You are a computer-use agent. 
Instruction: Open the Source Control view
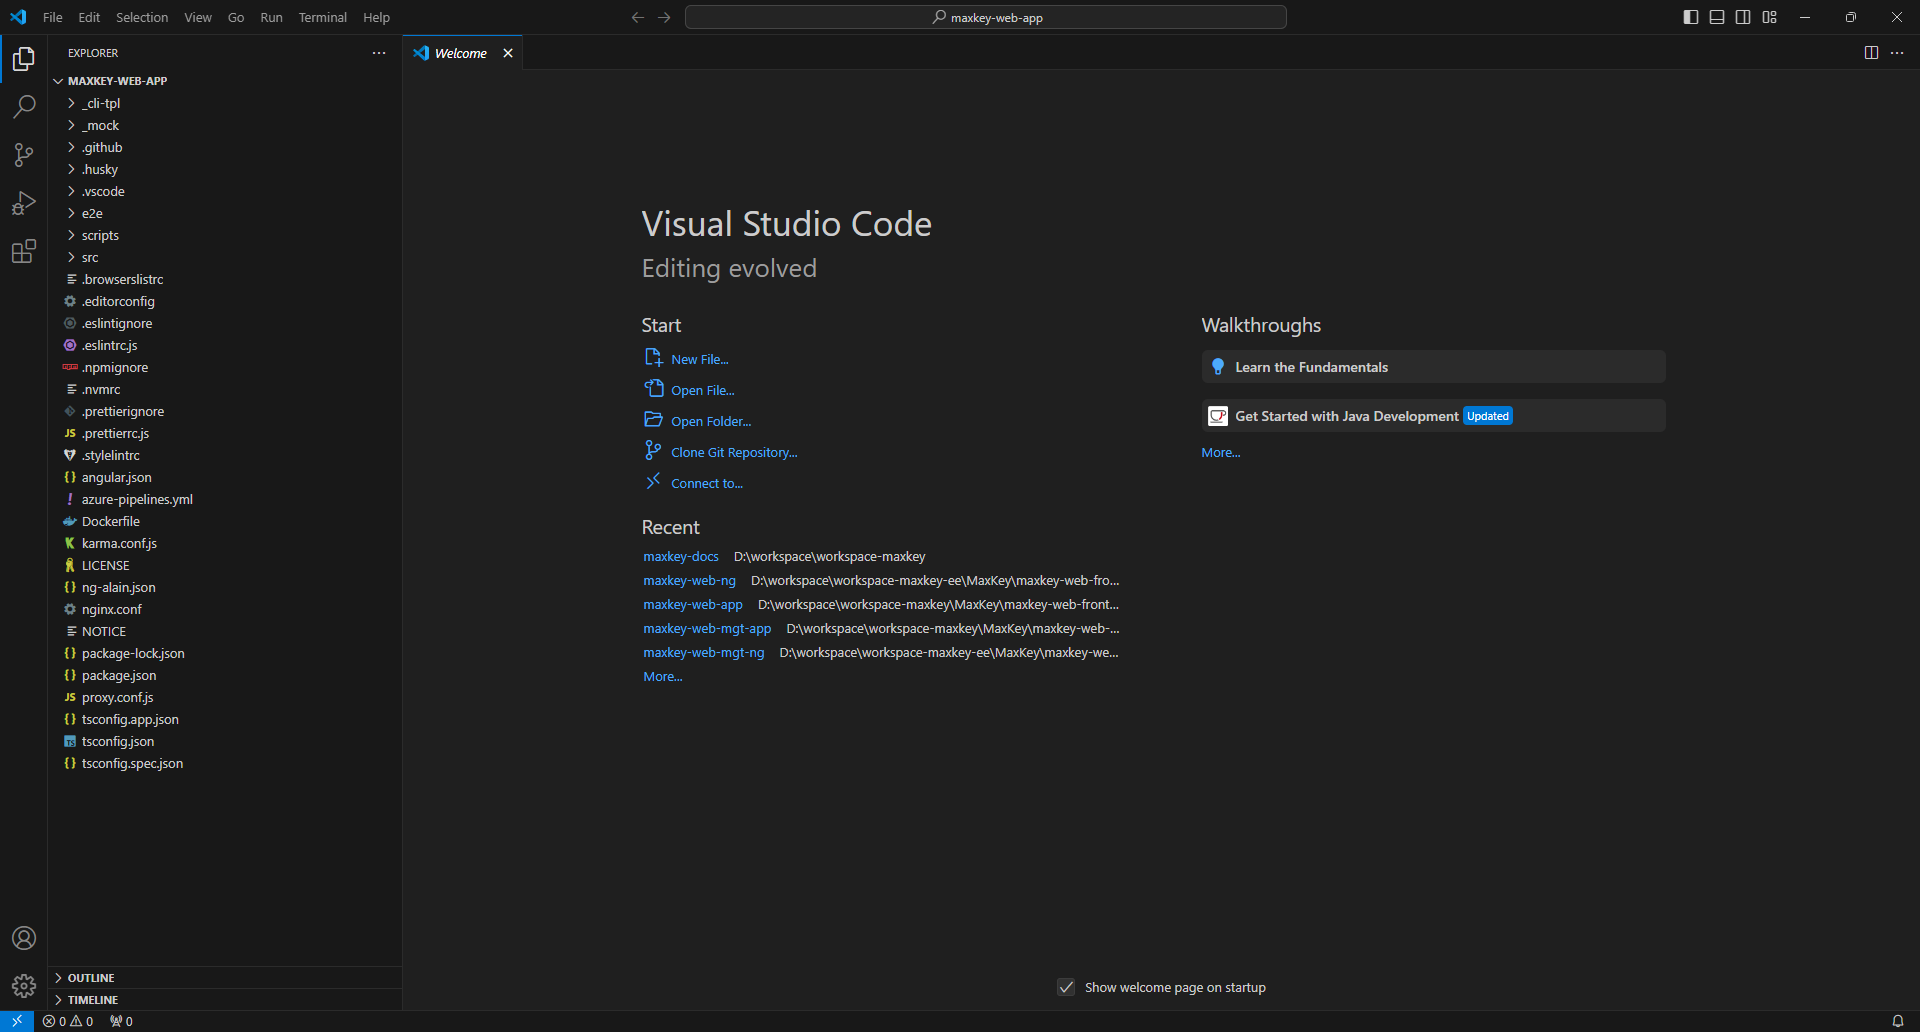[24, 155]
